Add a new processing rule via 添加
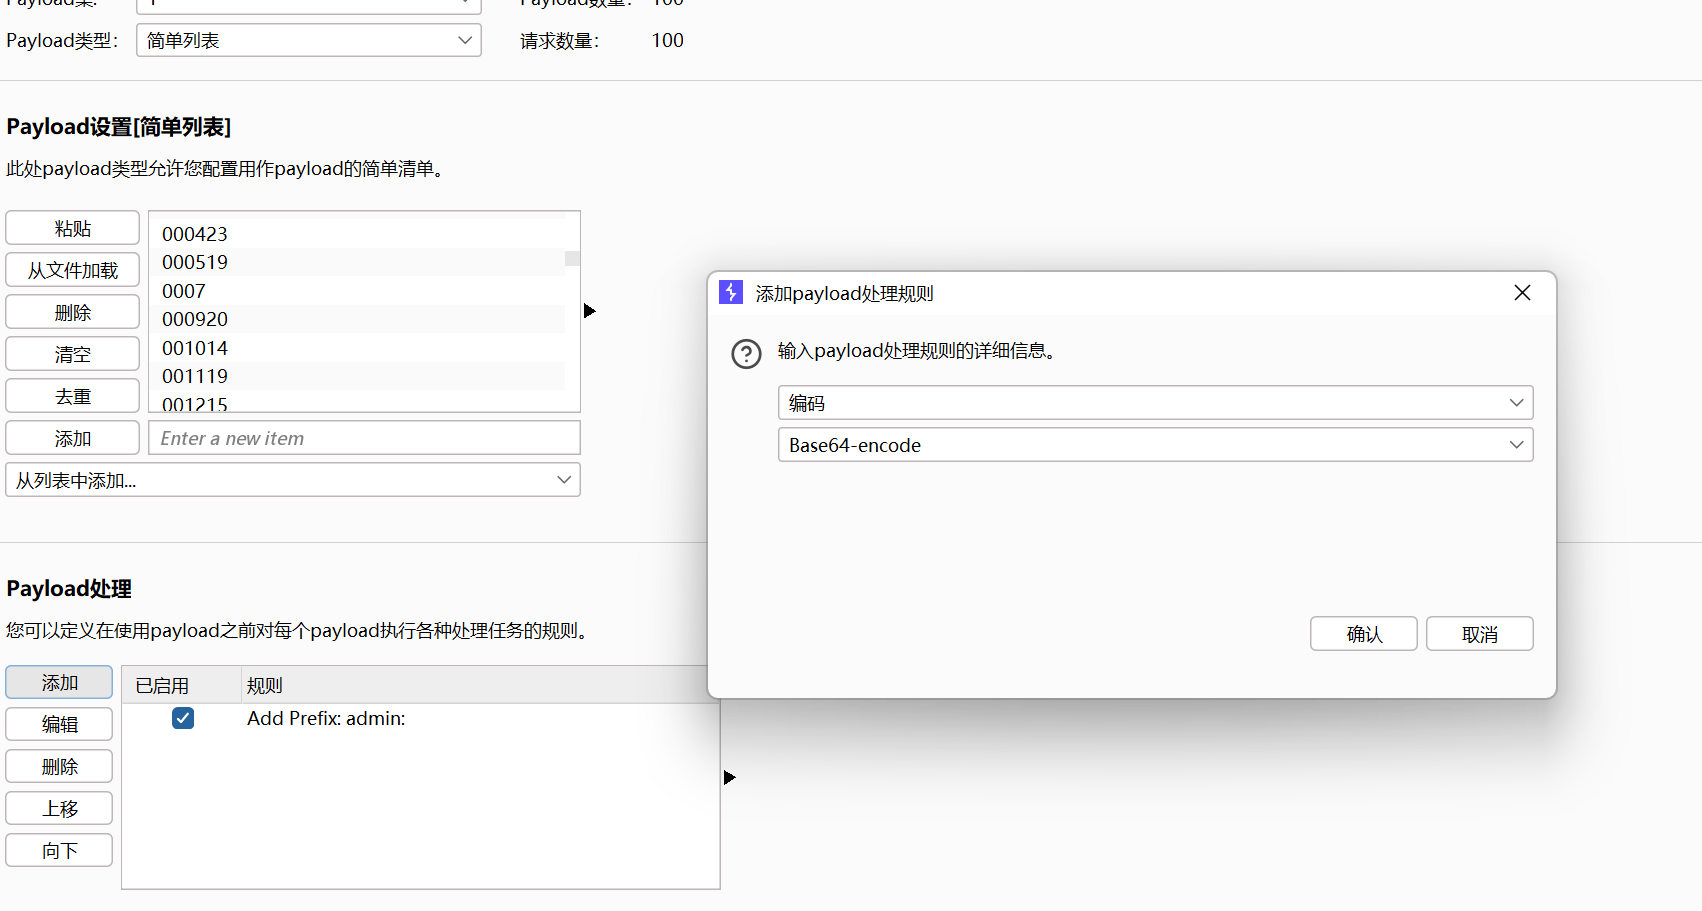Screen dimensions: 1702x911 coord(58,682)
